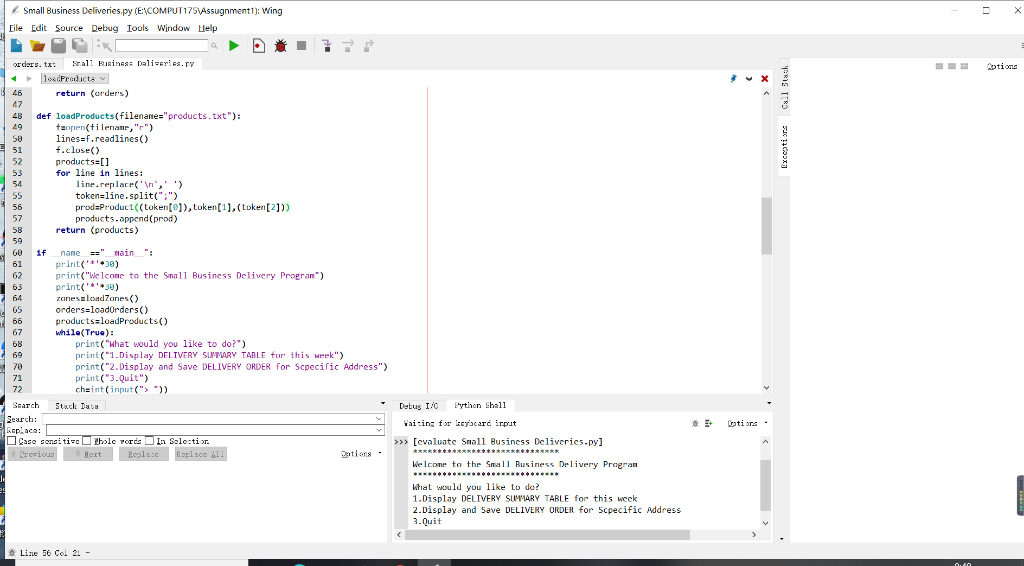Tick the Whole words checkbox

tap(86, 441)
